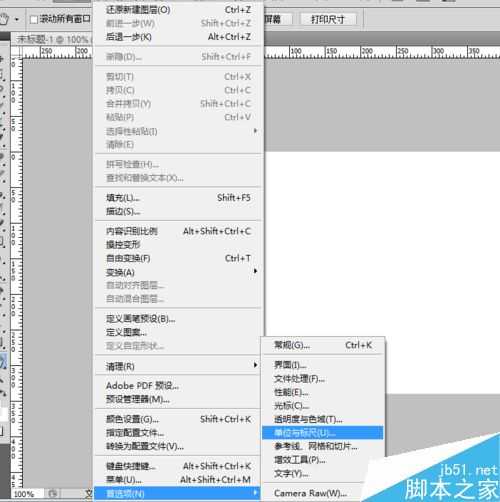Expand the 首选项(N) submenu arrow
The height and width of the screenshot is (502, 500).
coord(255,492)
